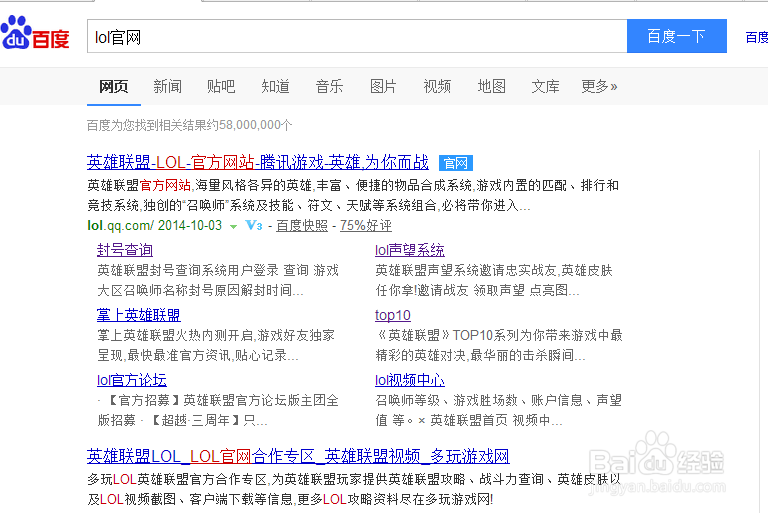768x513 pixels.
Task: Click the result count text 58,000,000个
Action: pyautogui.click(x=255, y=125)
